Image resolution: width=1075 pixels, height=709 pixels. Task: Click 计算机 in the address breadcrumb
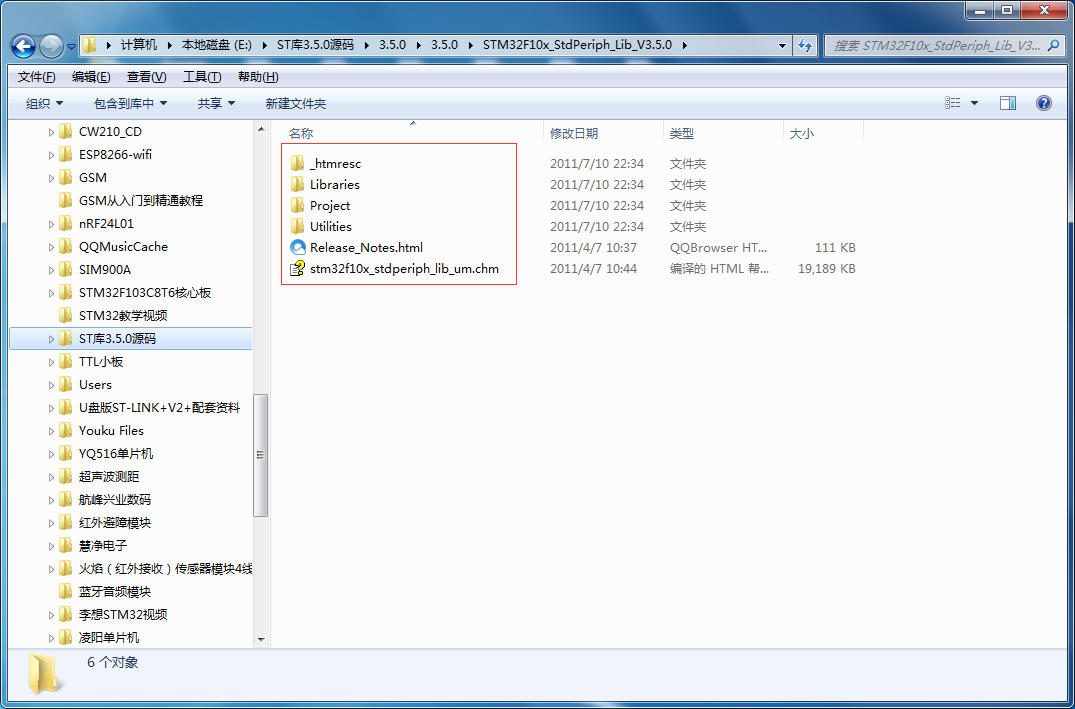(x=139, y=45)
